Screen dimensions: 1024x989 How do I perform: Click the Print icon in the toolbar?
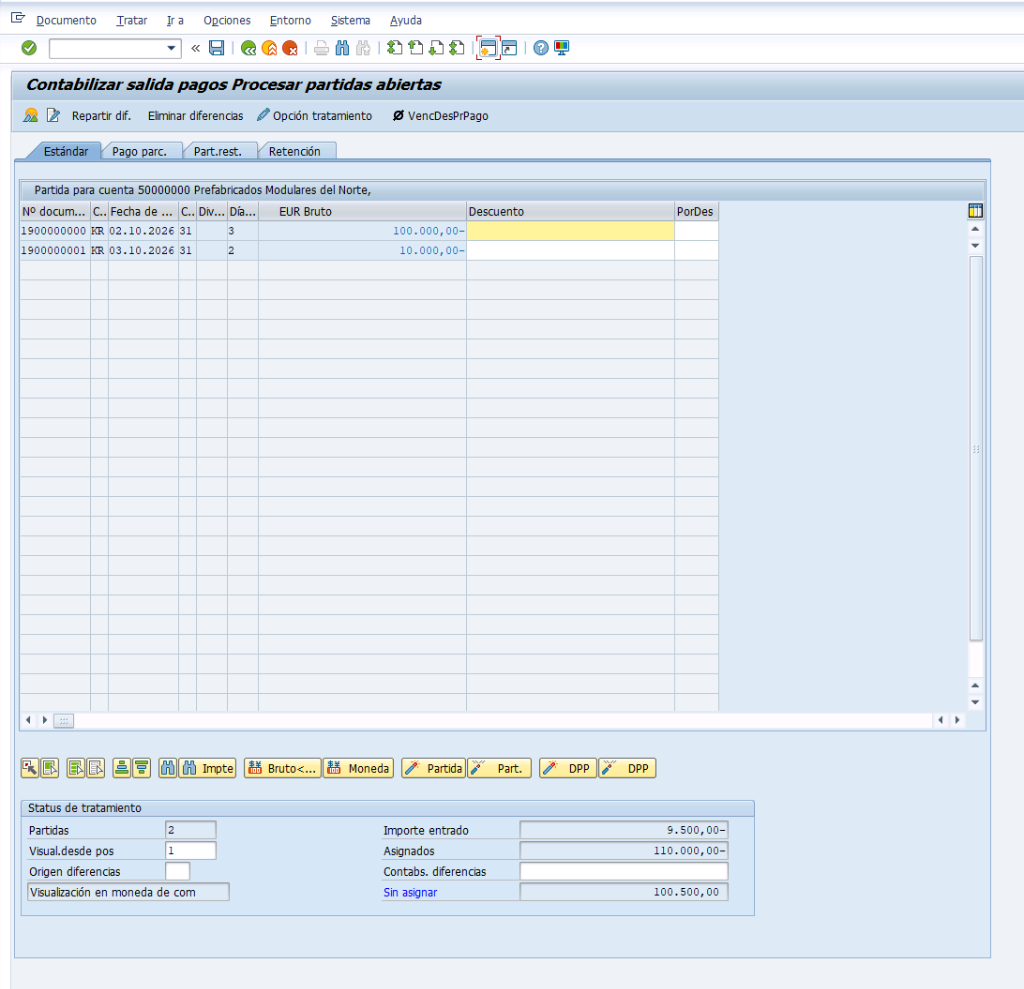(x=321, y=48)
